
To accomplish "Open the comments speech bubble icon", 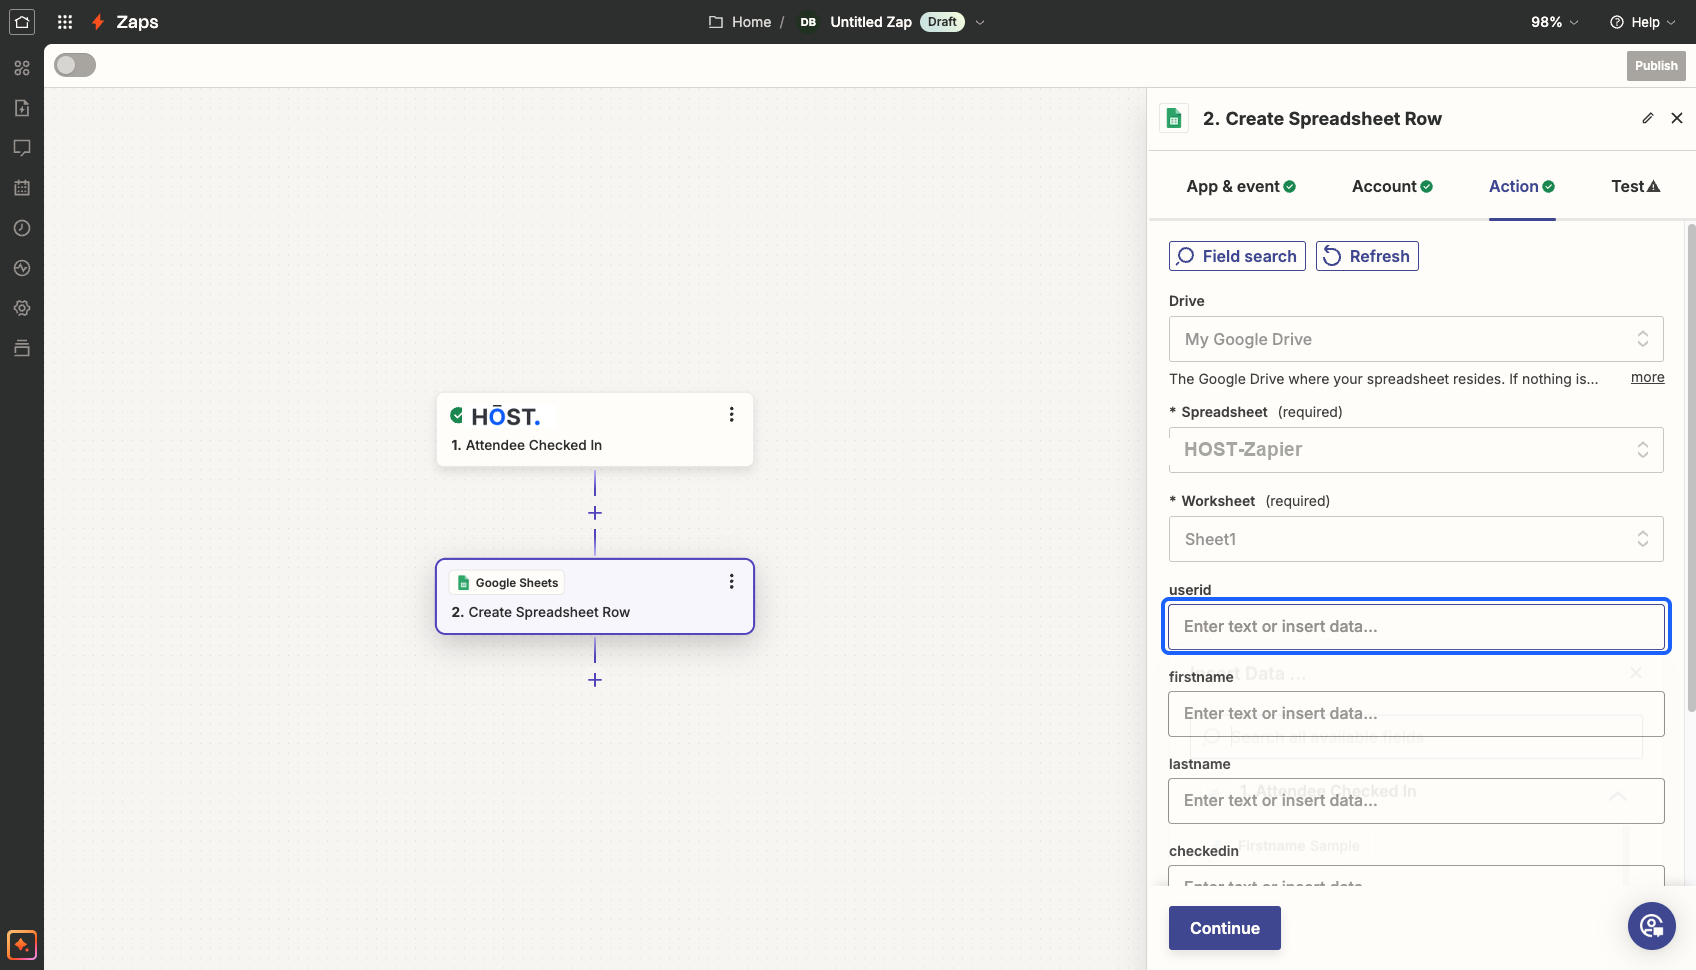I will (22, 148).
